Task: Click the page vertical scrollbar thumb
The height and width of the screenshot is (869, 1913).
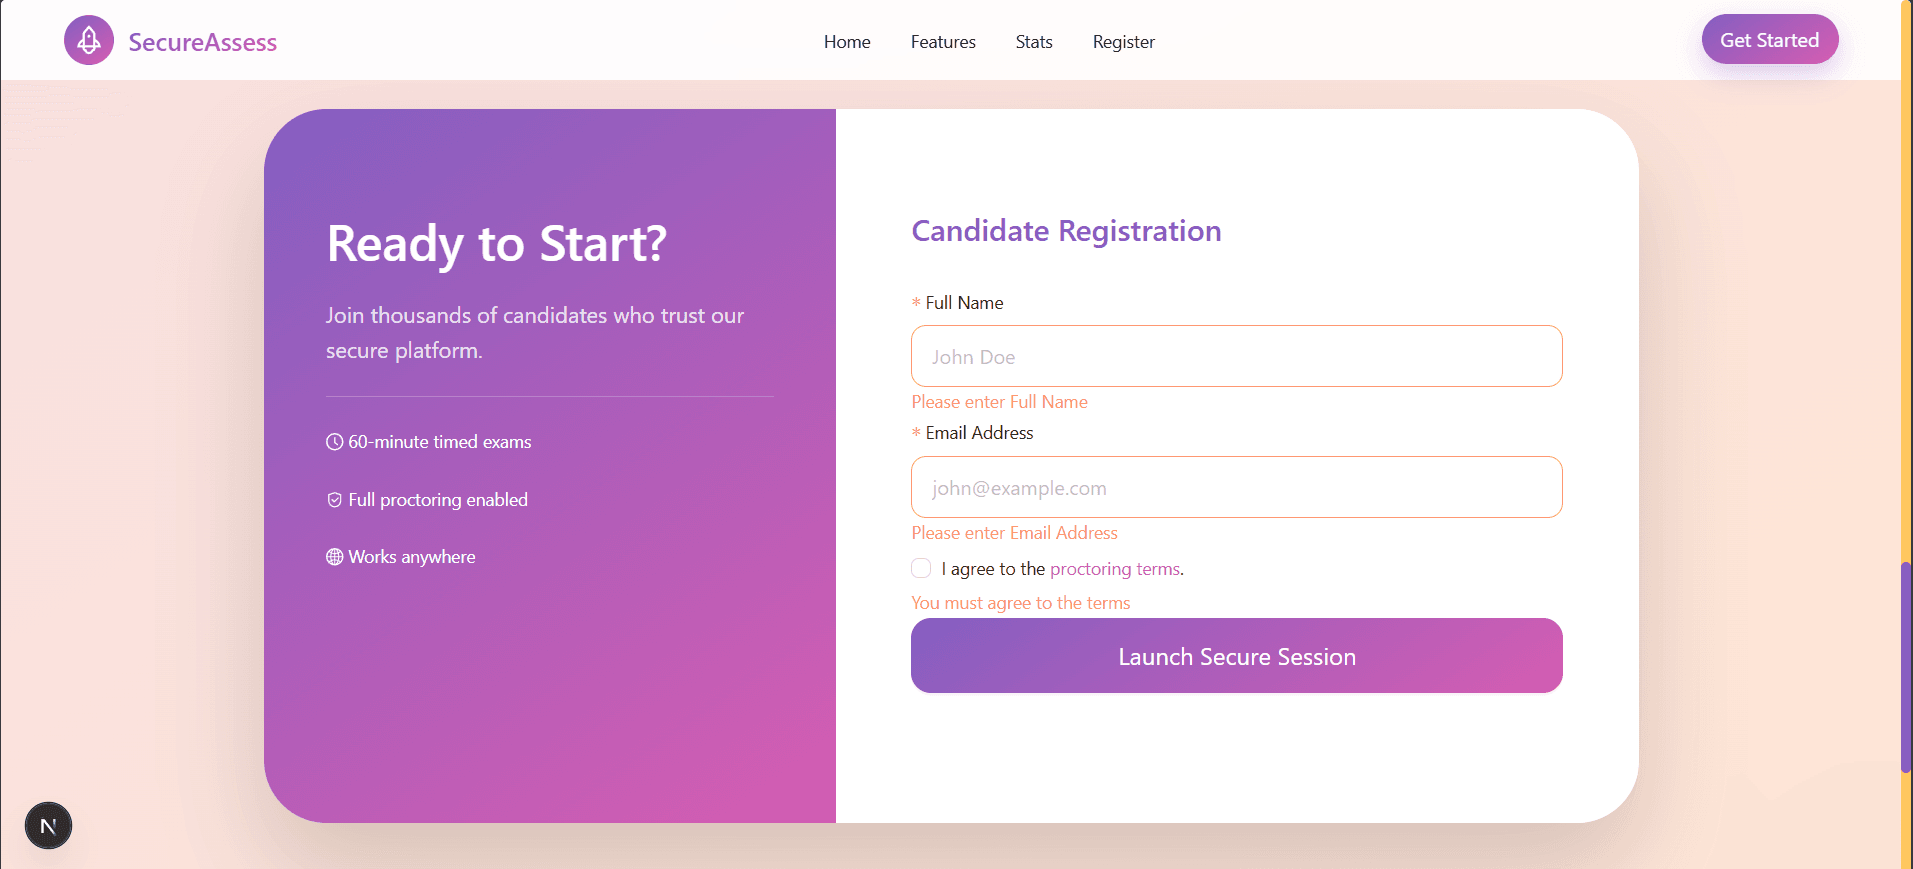Action: [1906, 667]
